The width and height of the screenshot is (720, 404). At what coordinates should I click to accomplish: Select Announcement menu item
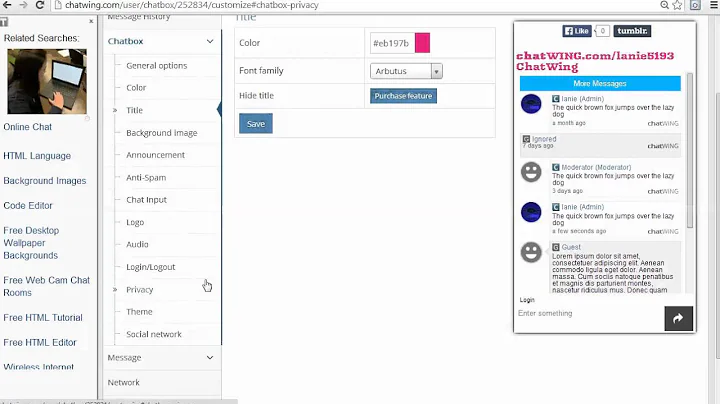tap(155, 155)
